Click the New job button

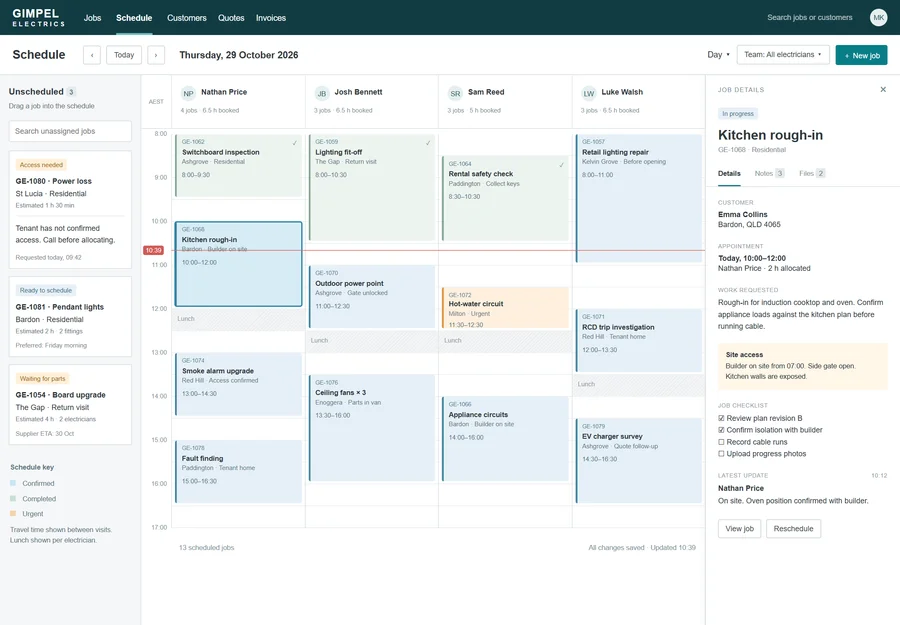coord(861,55)
